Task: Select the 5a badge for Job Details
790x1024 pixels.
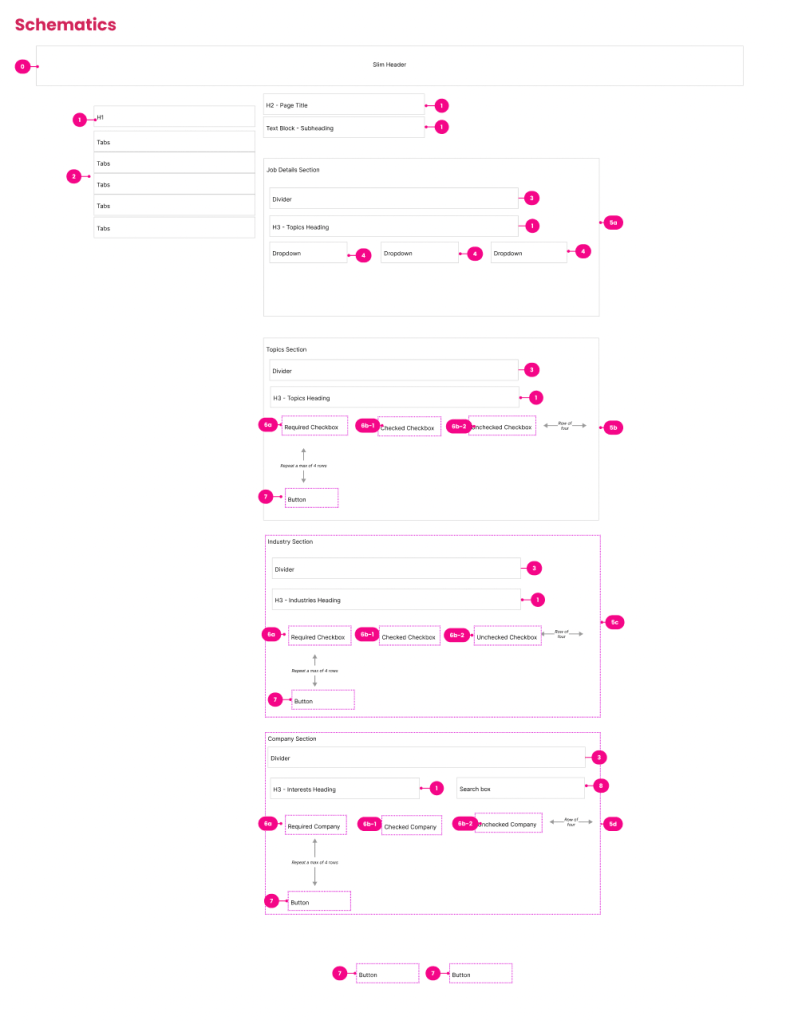Action: [613, 222]
